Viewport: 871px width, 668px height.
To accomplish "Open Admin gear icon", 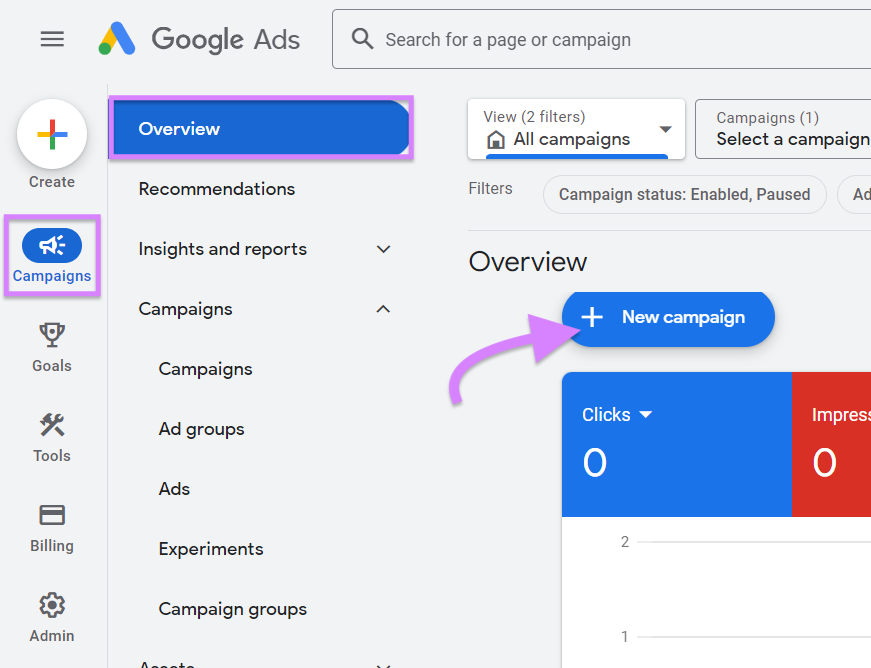I will coord(52,605).
